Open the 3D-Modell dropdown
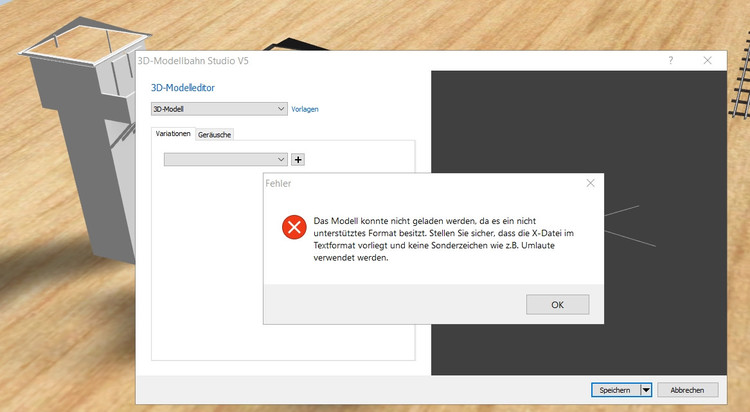The height and width of the screenshot is (412, 750). 219,109
